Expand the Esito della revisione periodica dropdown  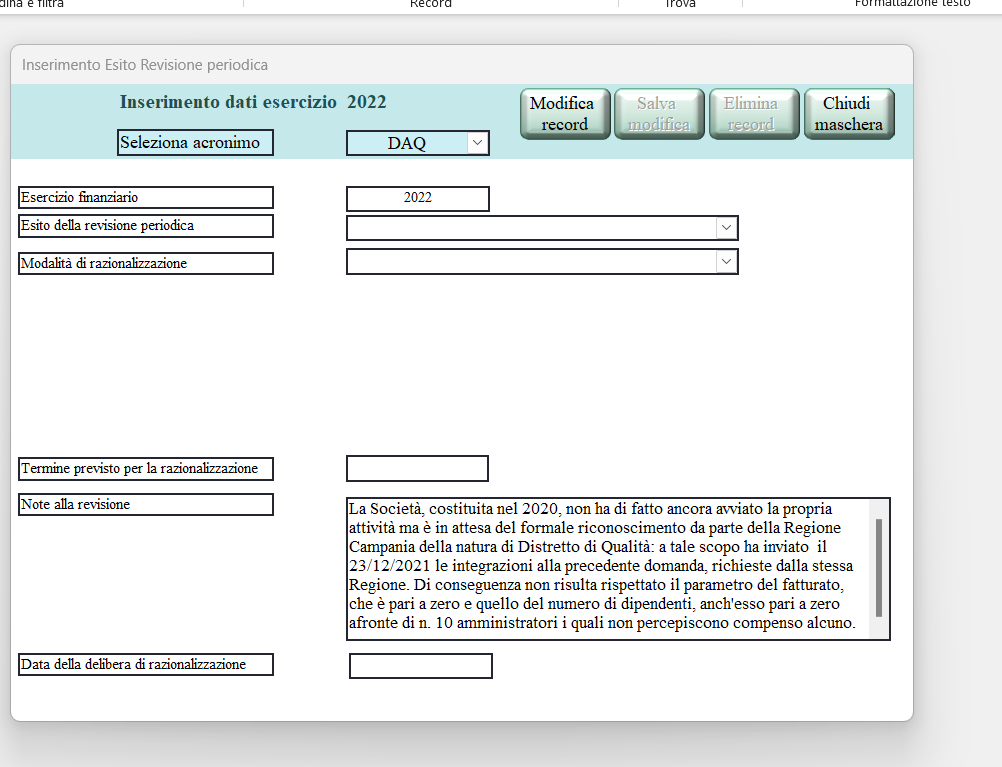pos(726,228)
